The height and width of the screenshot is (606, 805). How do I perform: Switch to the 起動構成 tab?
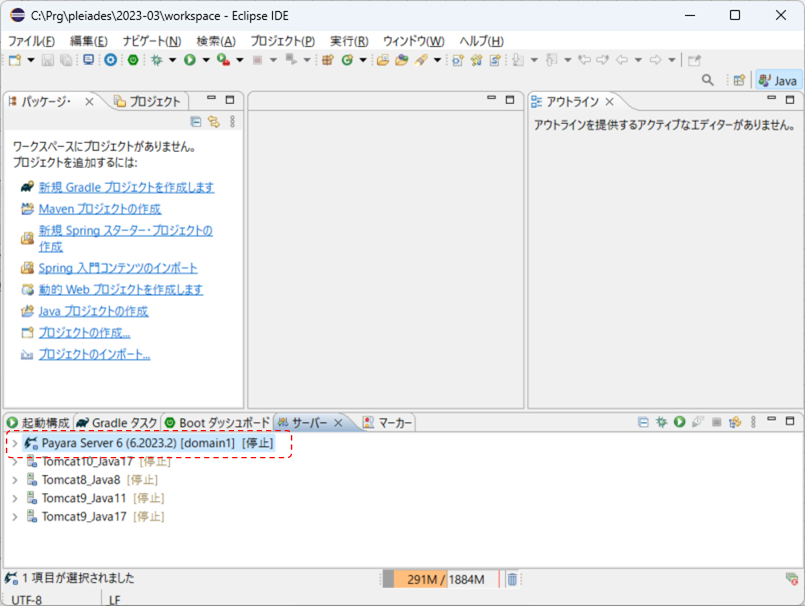(39, 423)
